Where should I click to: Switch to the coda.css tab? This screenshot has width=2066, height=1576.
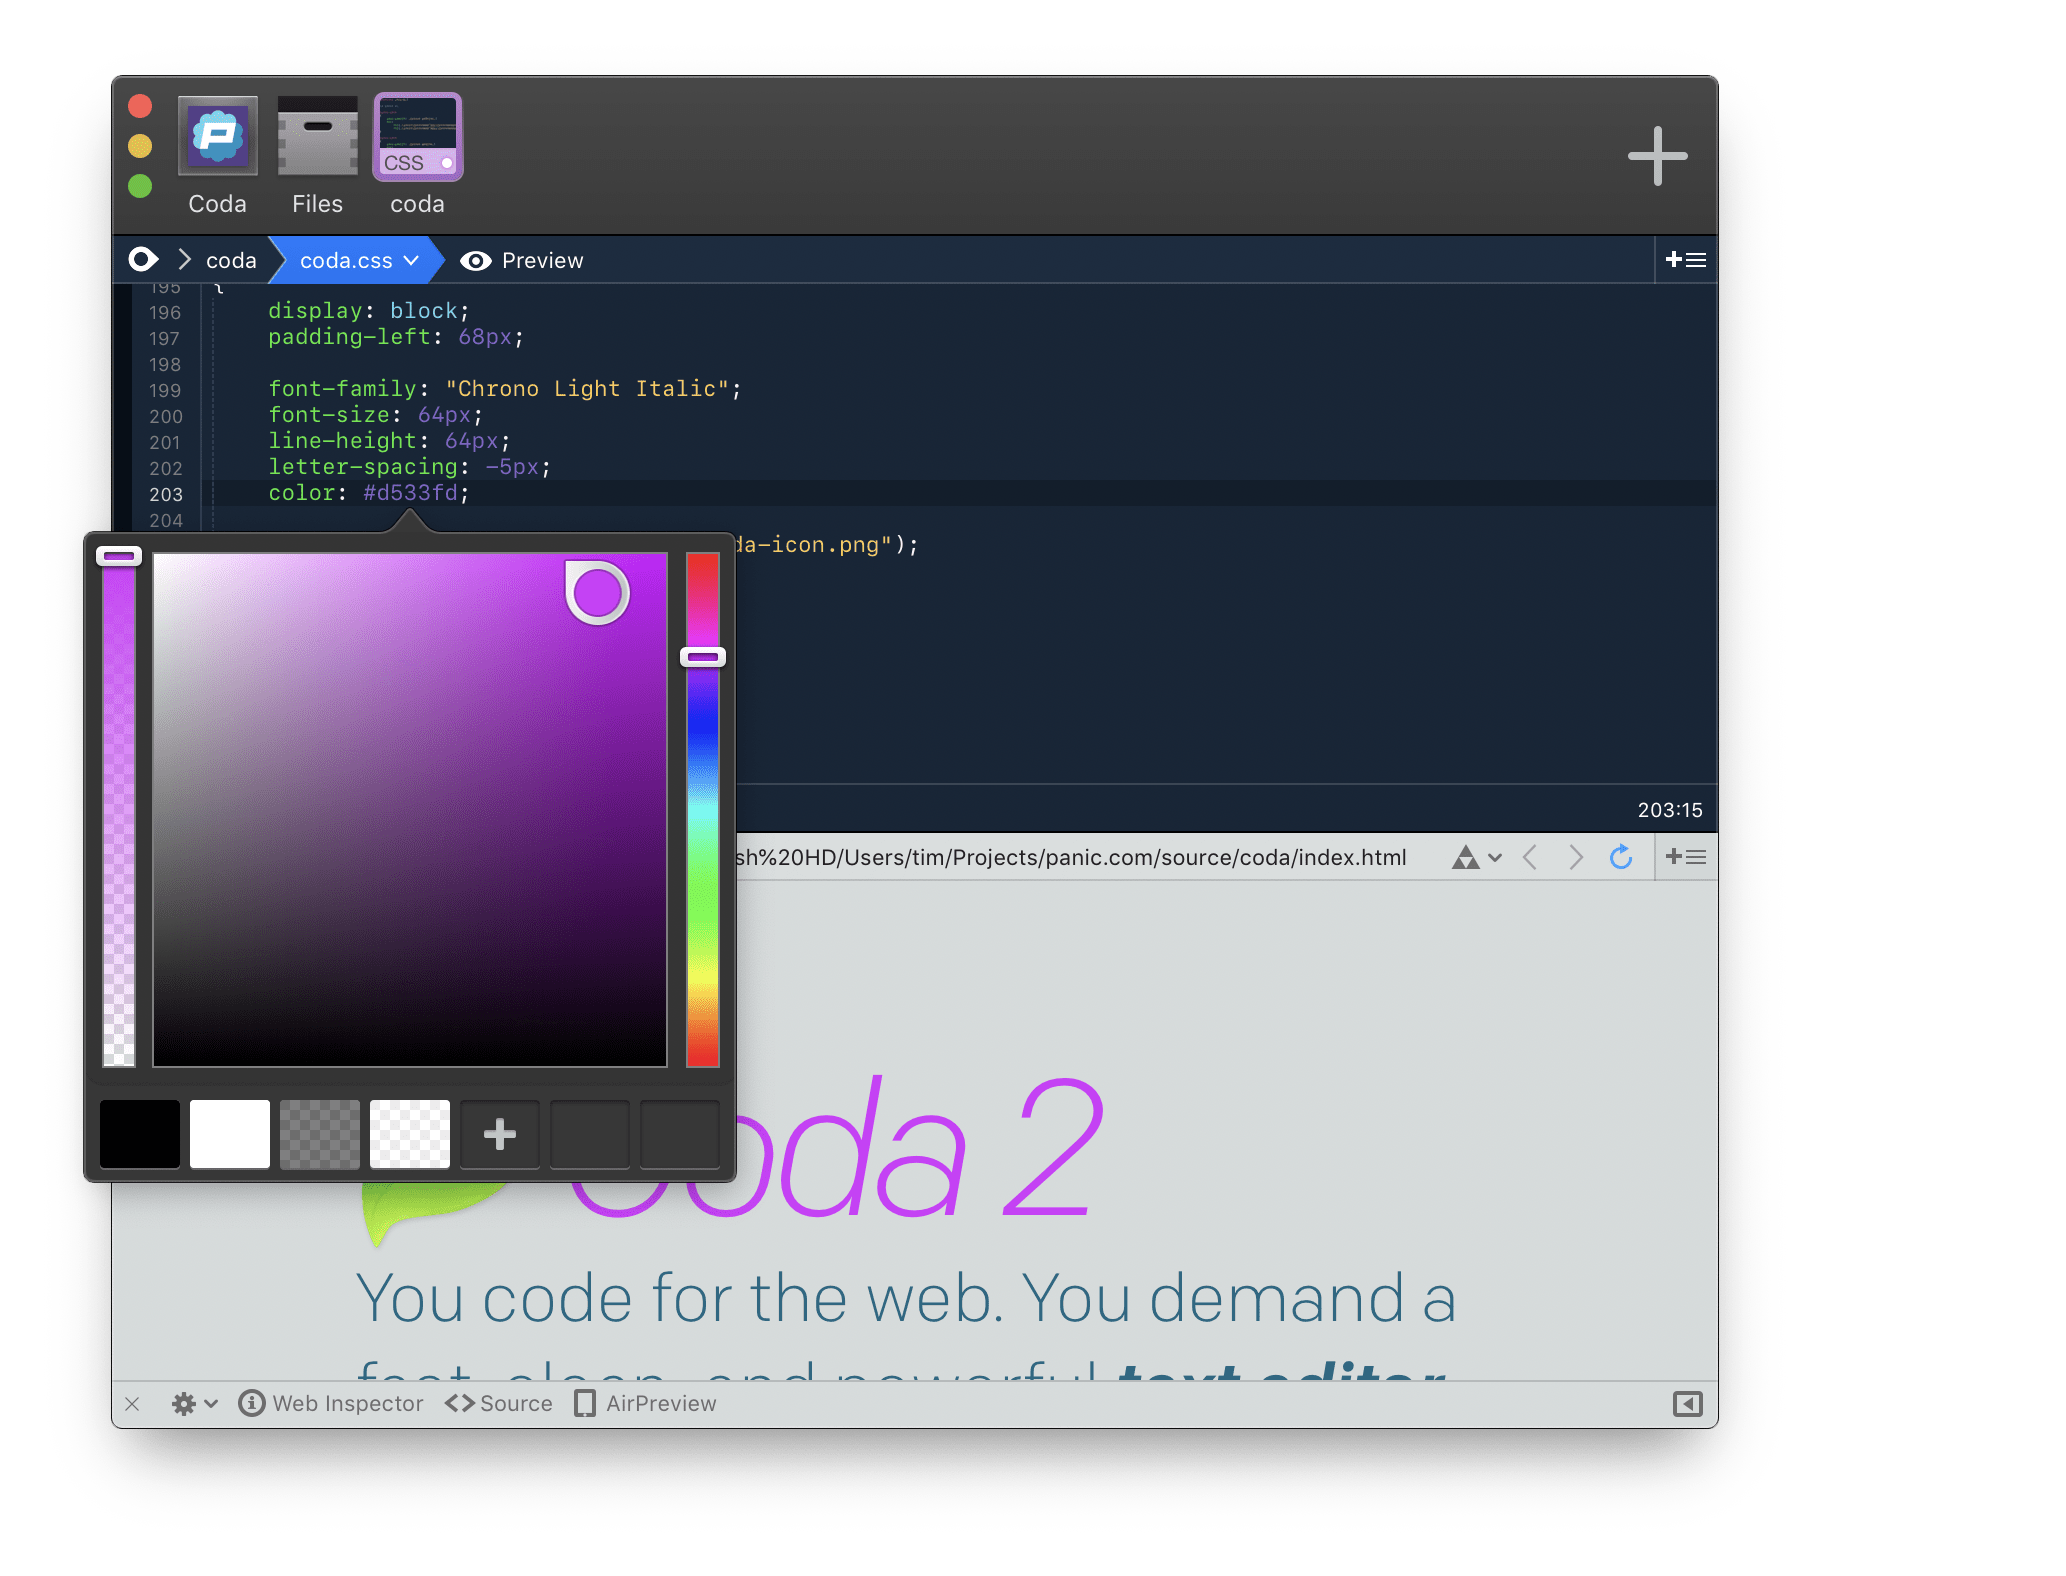click(354, 258)
